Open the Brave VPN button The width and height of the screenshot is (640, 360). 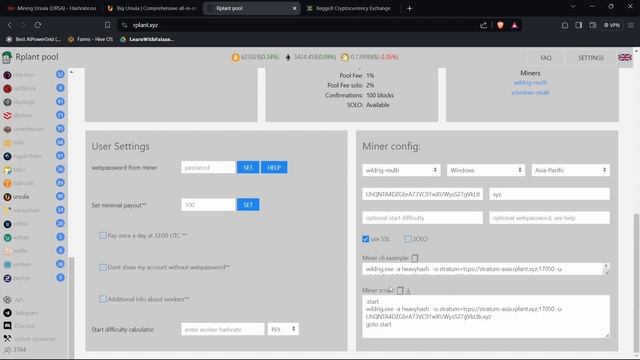[x=611, y=25]
